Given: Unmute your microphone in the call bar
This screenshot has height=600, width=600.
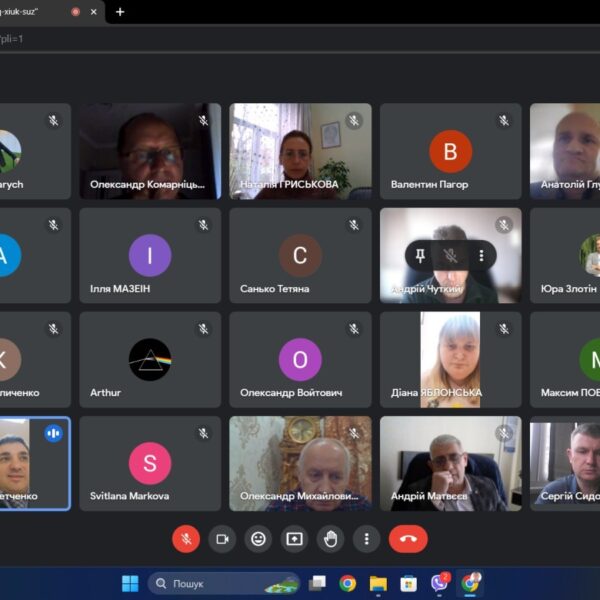Looking at the screenshot, I should tap(186, 539).
